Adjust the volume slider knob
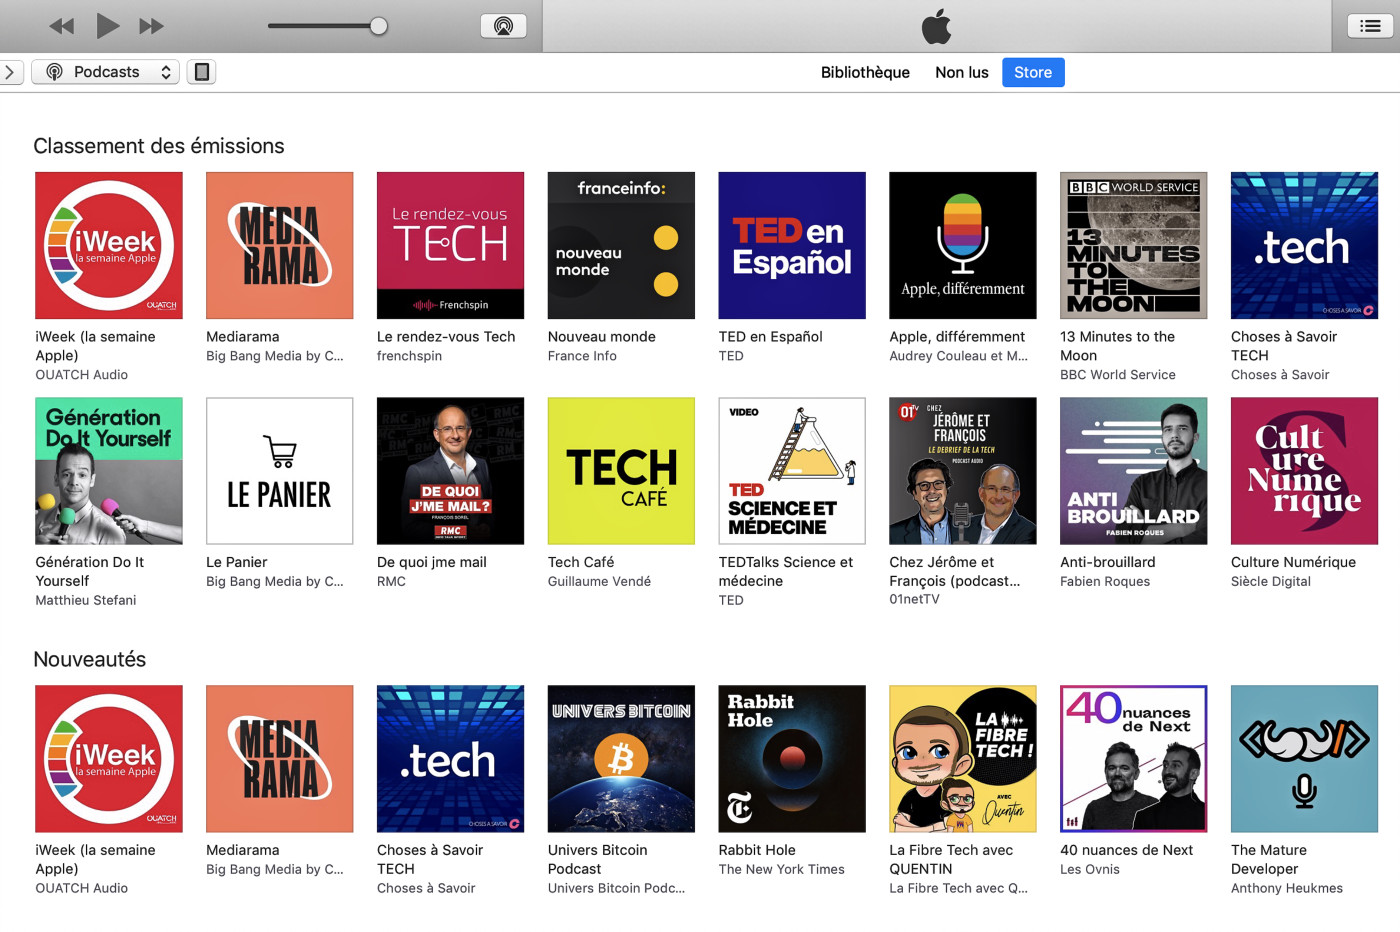The width and height of the screenshot is (1400, 932). (379, 26)
